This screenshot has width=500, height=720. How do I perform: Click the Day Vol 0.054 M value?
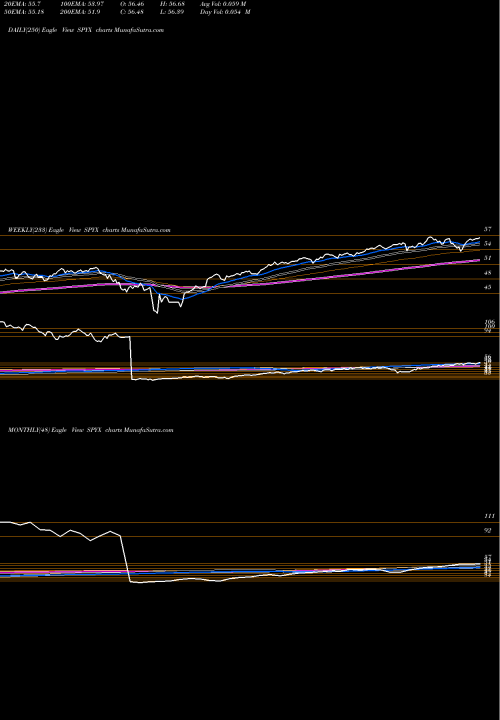[x=225, y=11]
